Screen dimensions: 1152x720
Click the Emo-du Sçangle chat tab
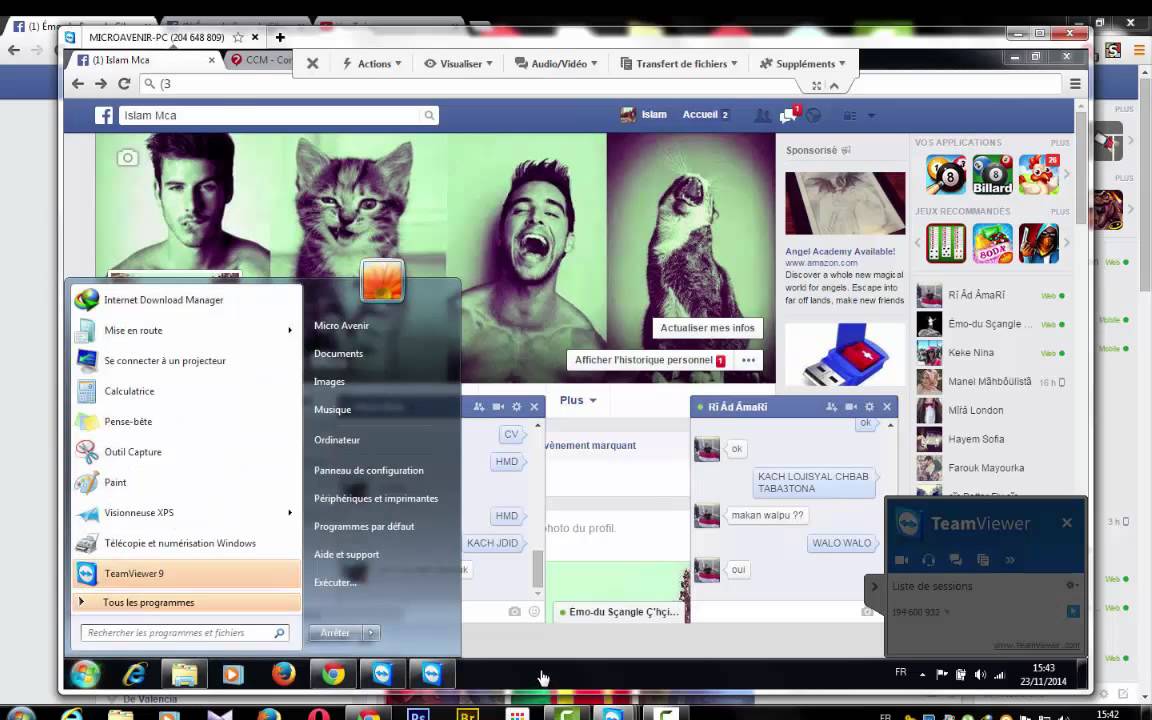(x=619, y=612)
